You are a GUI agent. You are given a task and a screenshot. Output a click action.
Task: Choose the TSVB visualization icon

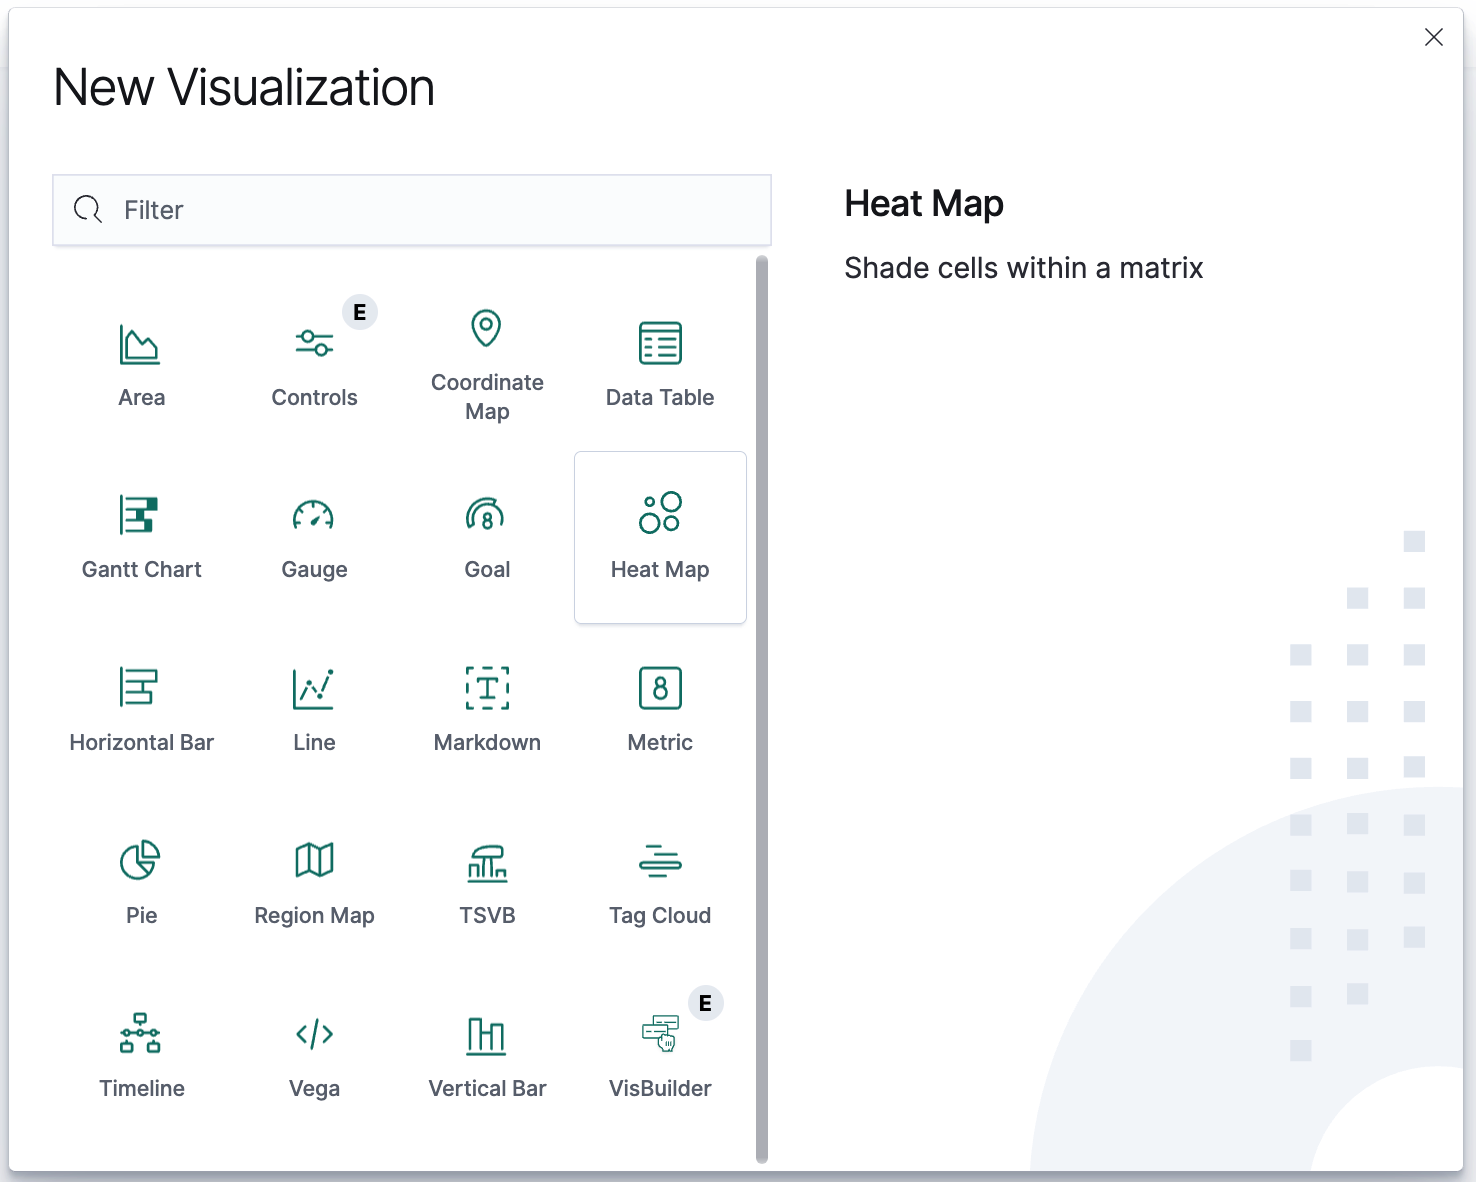pos(487,862)
